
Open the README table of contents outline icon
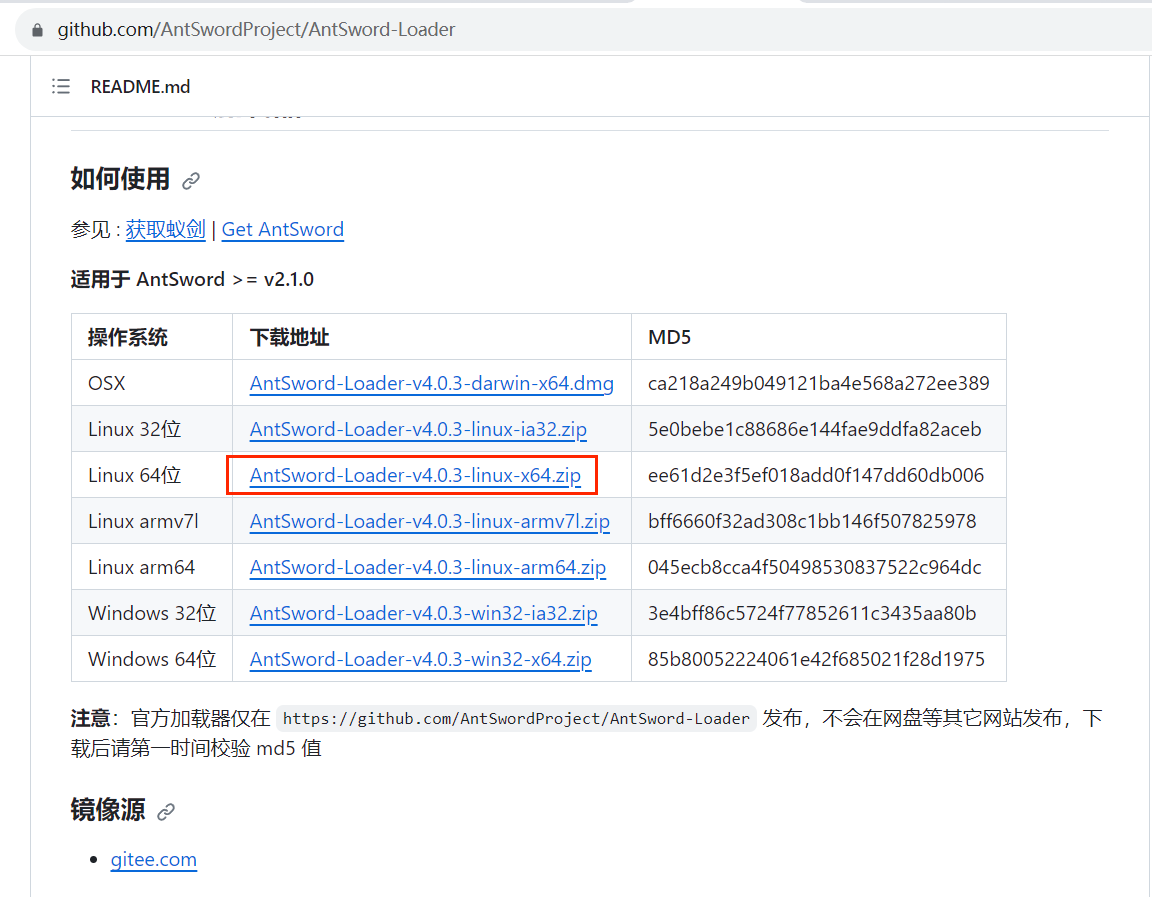coord(61,86)
